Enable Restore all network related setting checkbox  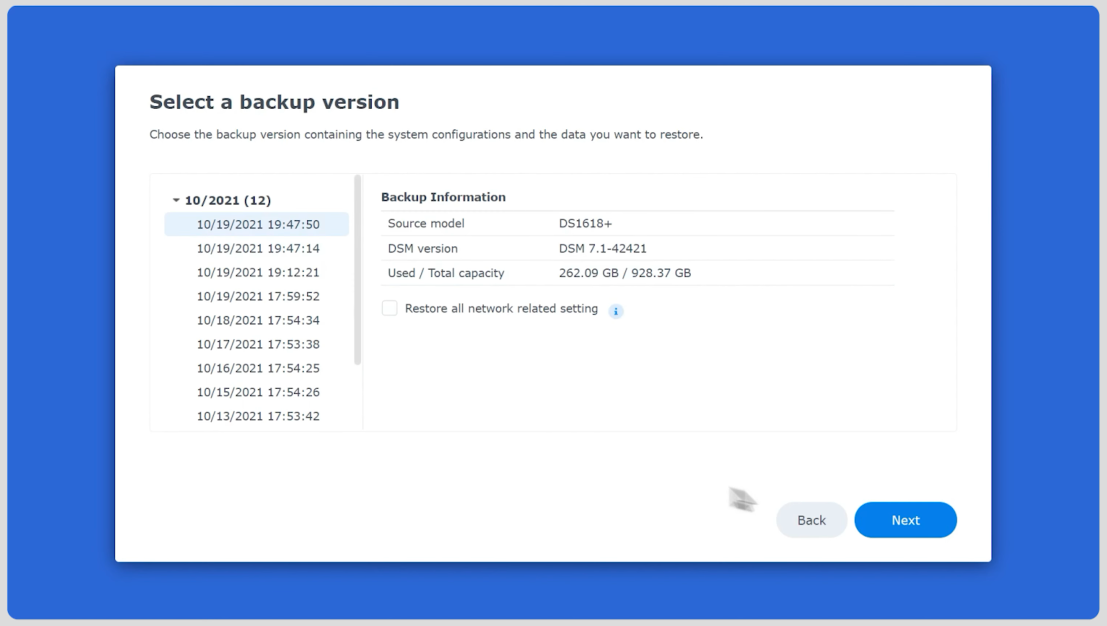(390, 308)
